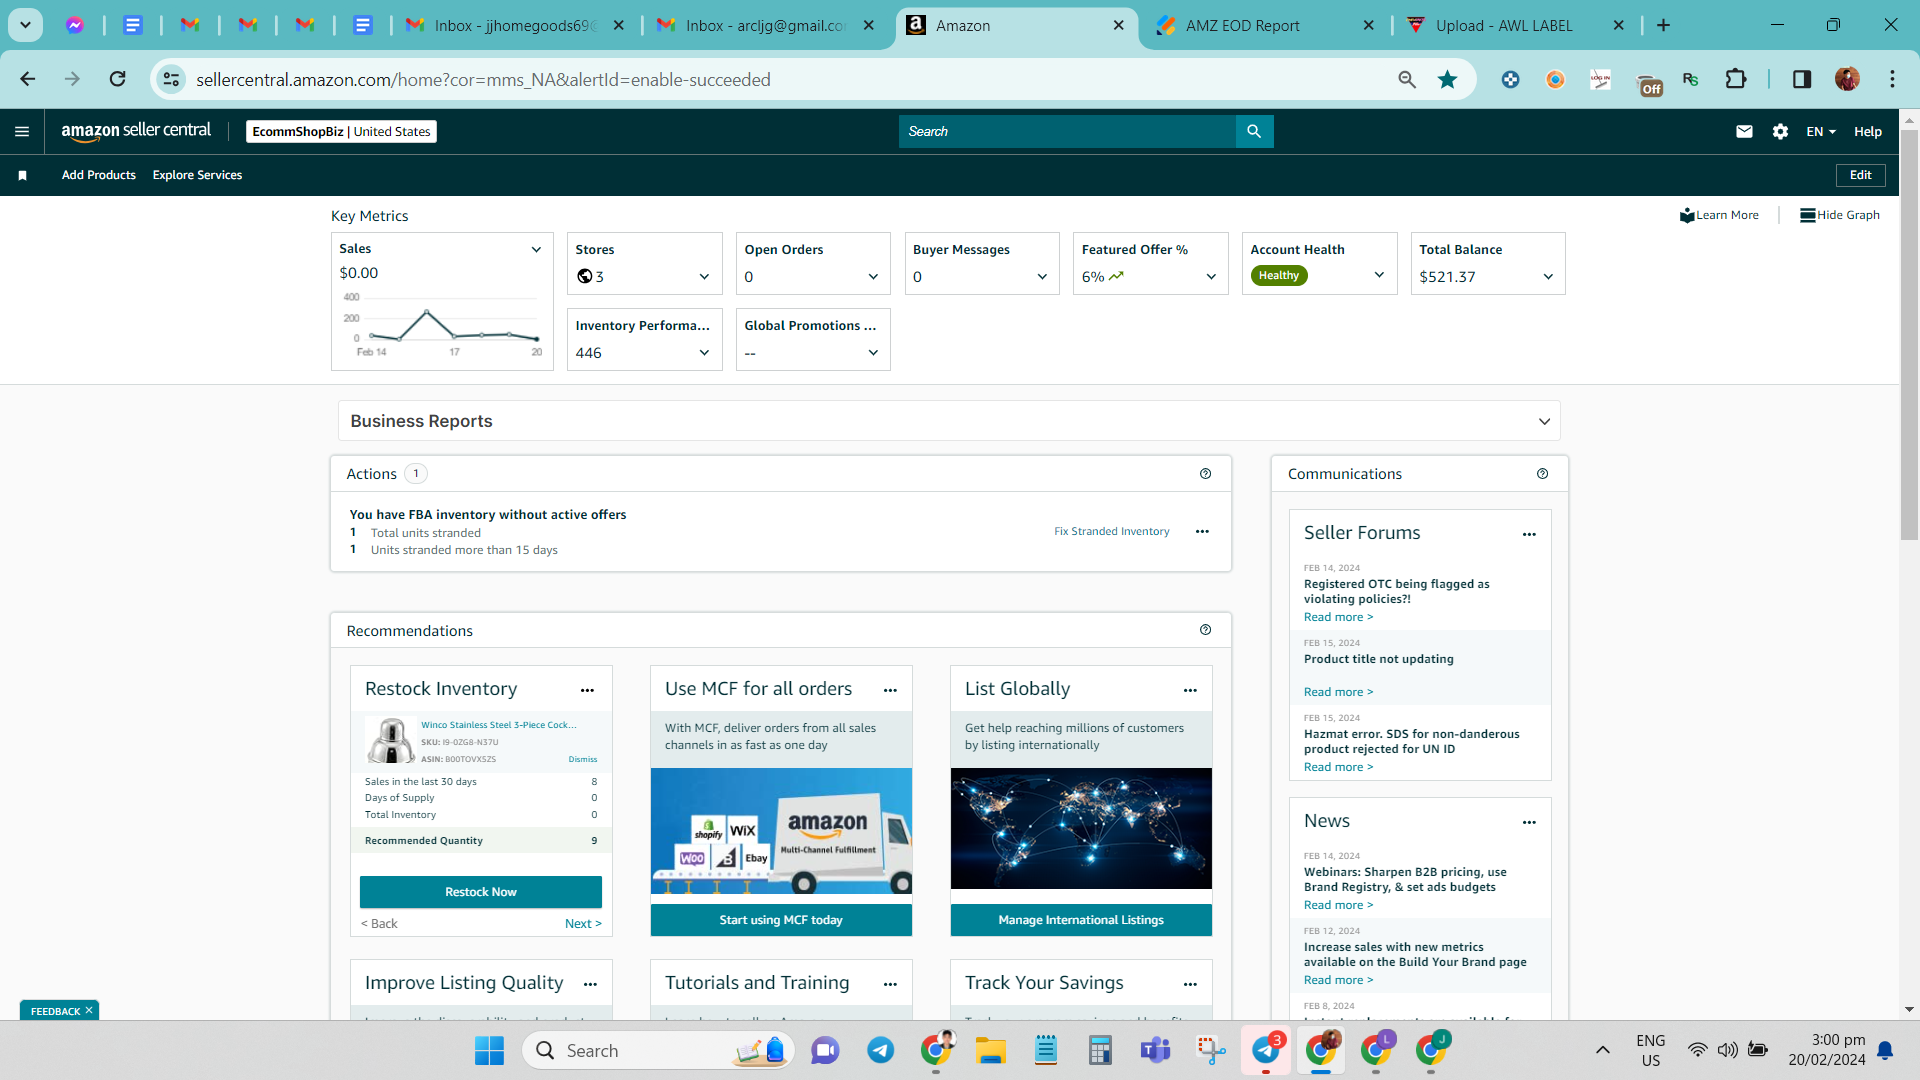The width and height of the screenshot is (1920, 1080).
Task: Switch to the arcljg Gmail Inbox tab
Action: [766, 25]
